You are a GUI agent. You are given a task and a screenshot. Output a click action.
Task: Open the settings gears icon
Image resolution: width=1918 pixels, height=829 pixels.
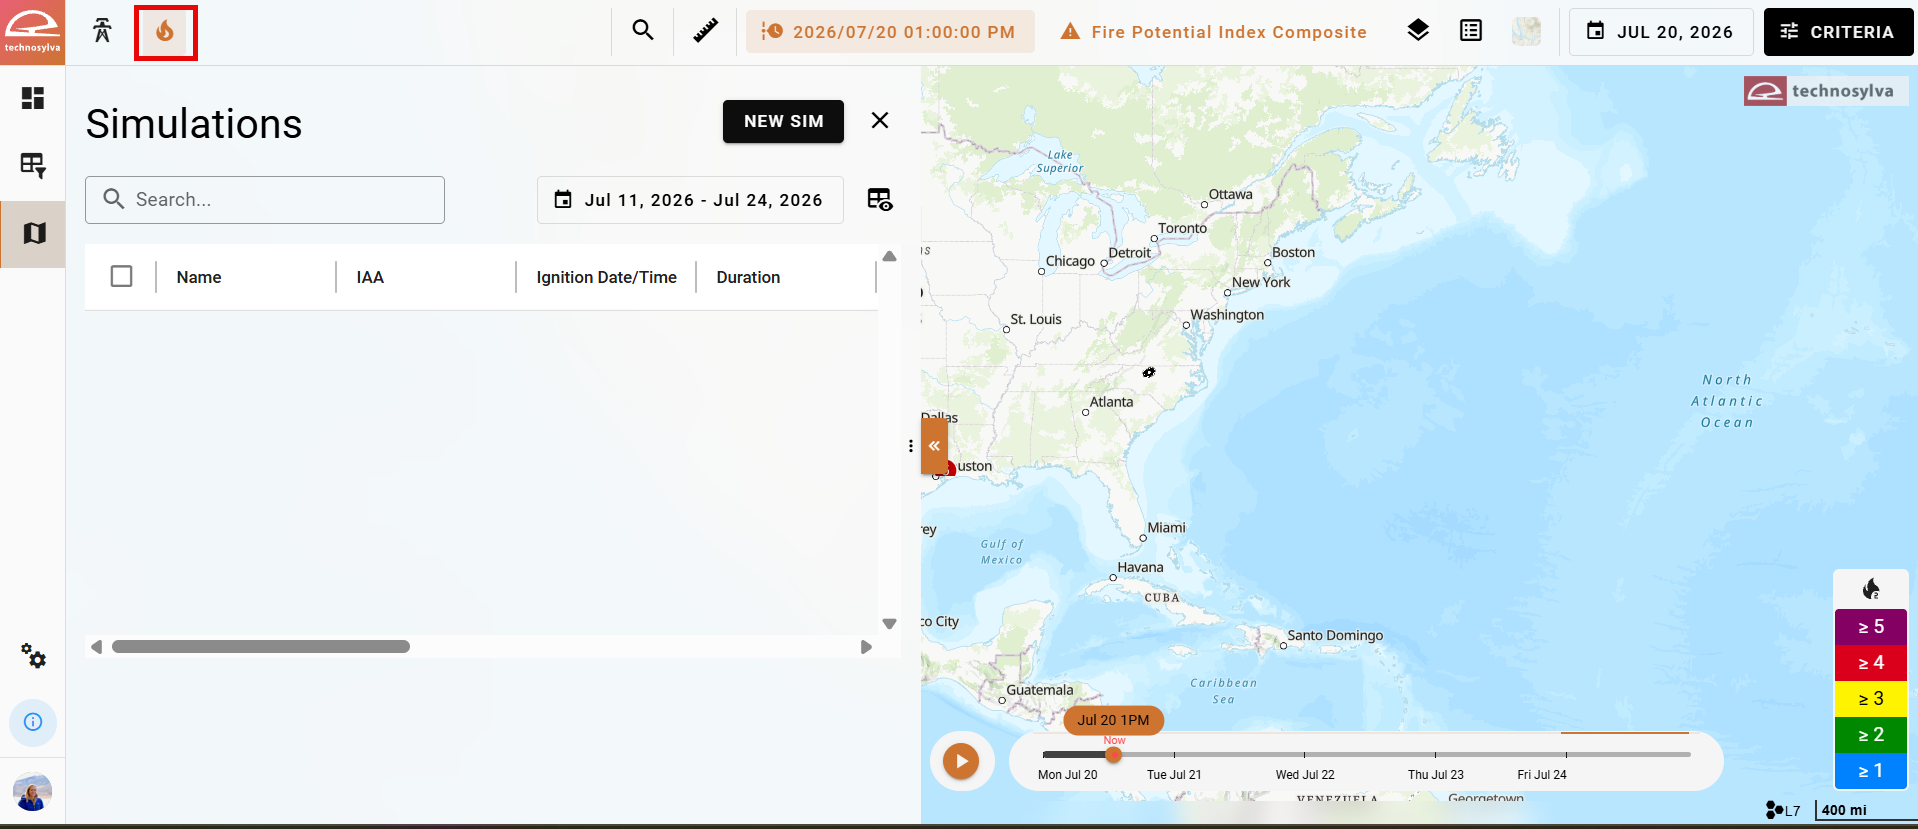point(33,656)
